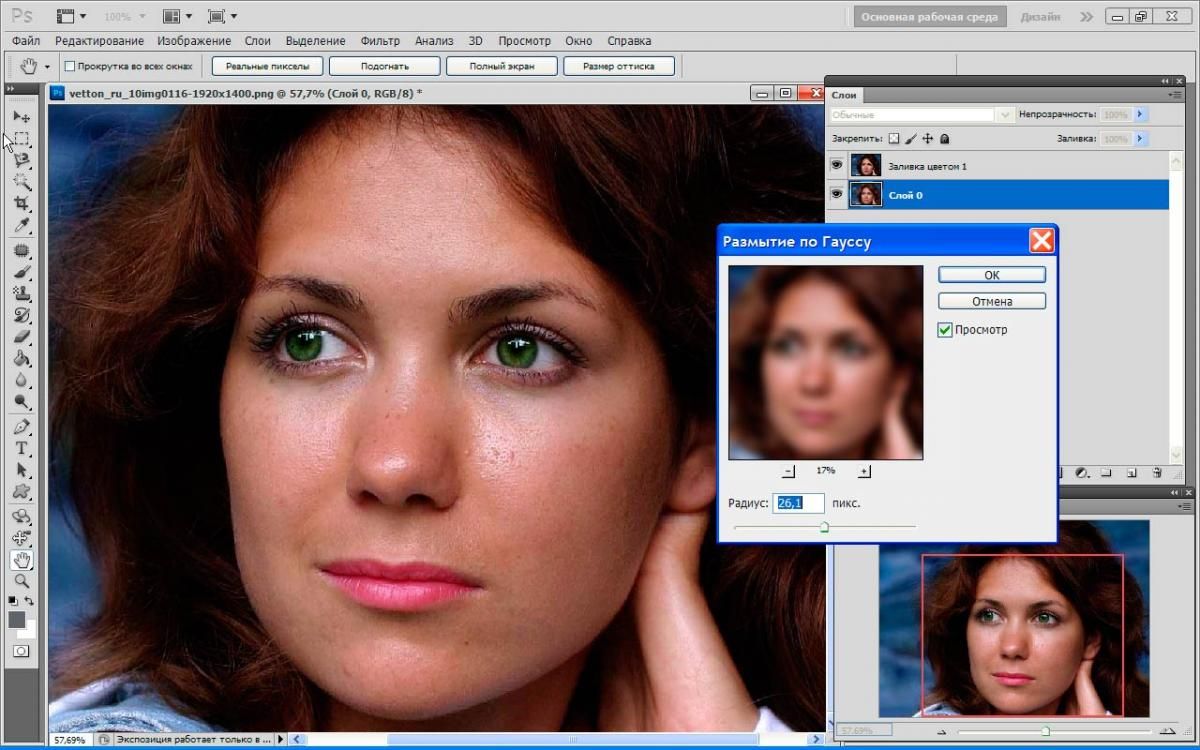Click the Navigator zoom slider handle

click(1046, 731)
